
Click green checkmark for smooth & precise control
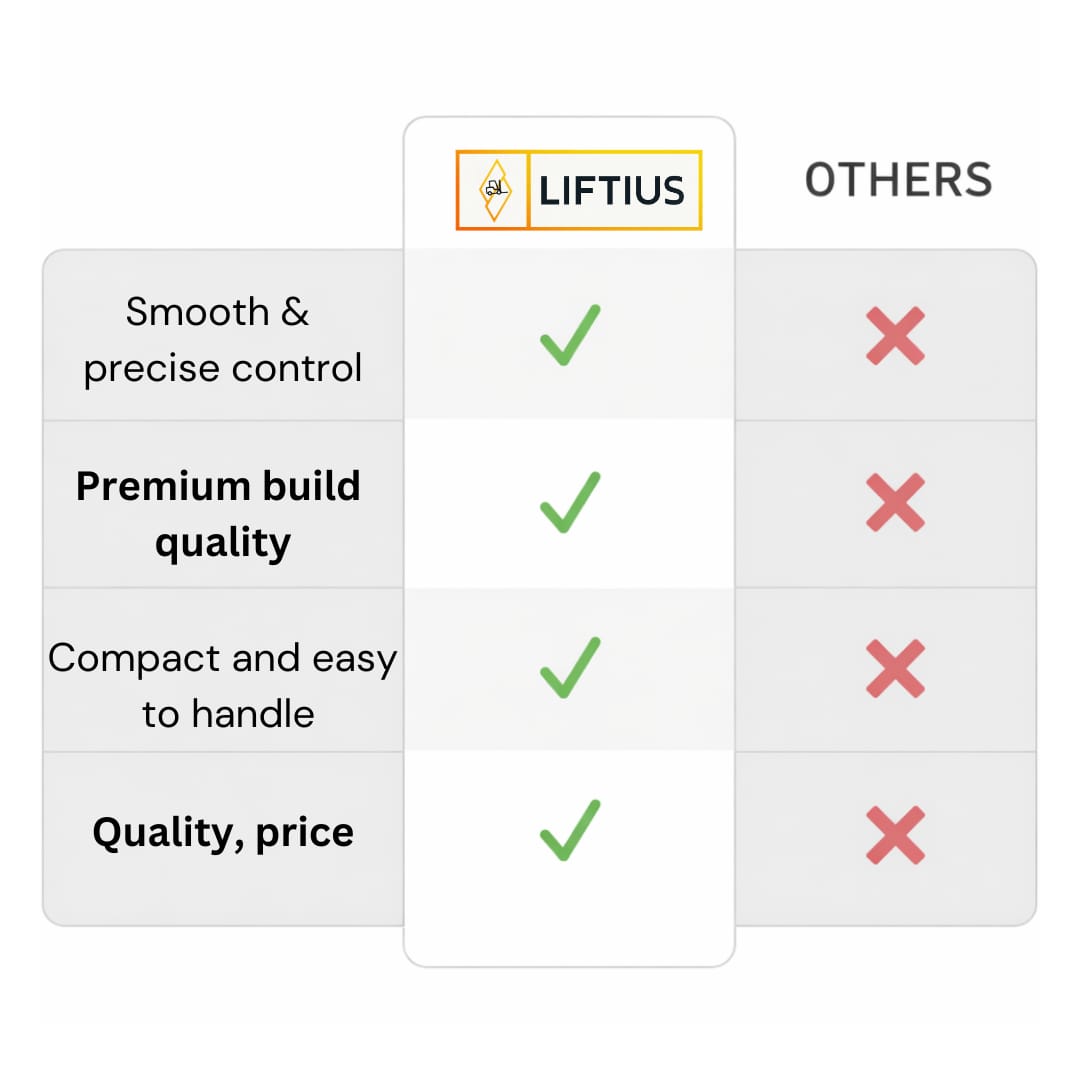pyautogui.click(x=570, y=335)
